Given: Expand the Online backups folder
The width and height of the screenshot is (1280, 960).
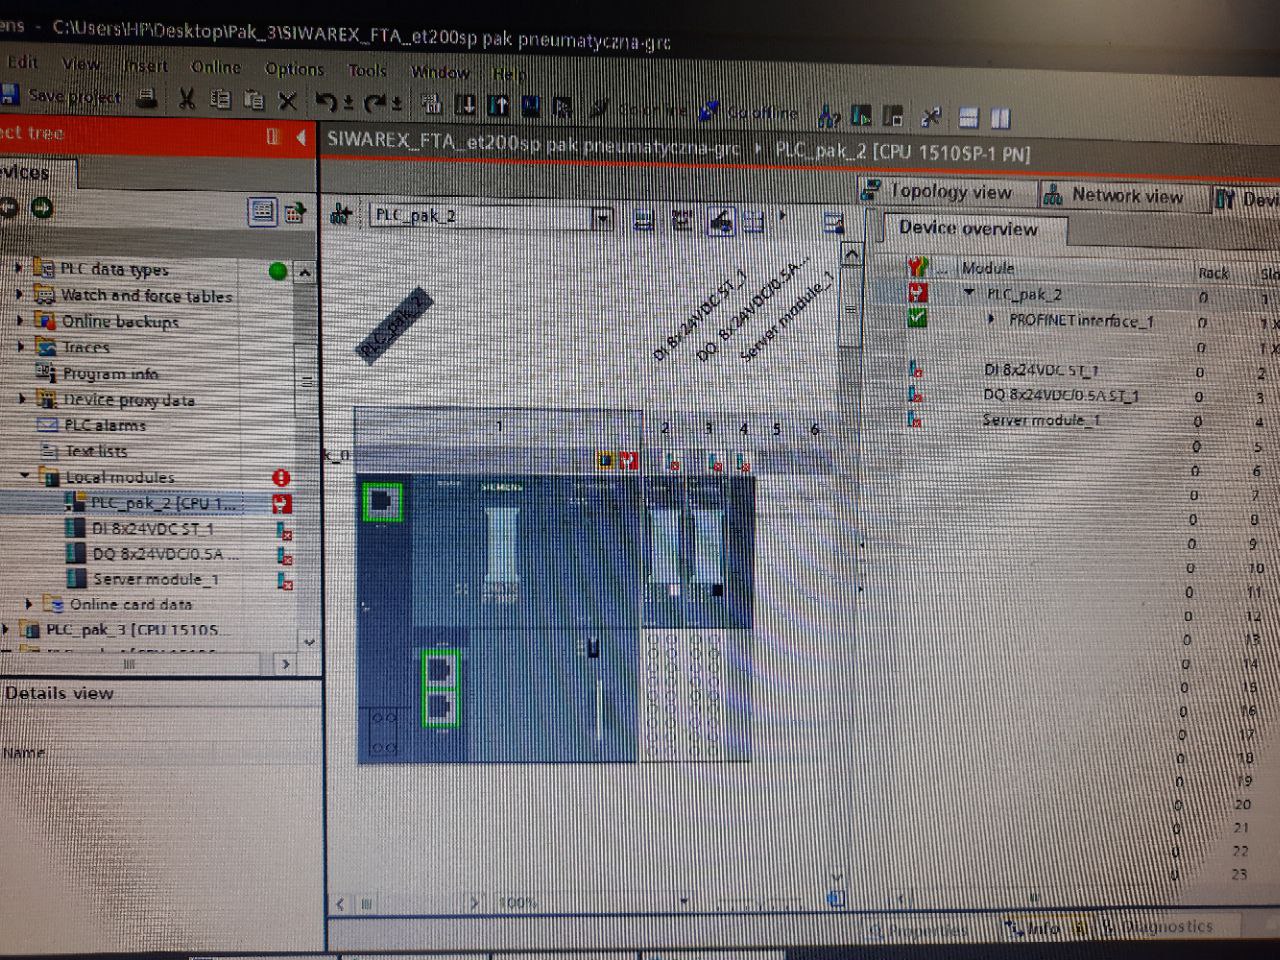Looking at the screenshot, I should pos(20,320).
